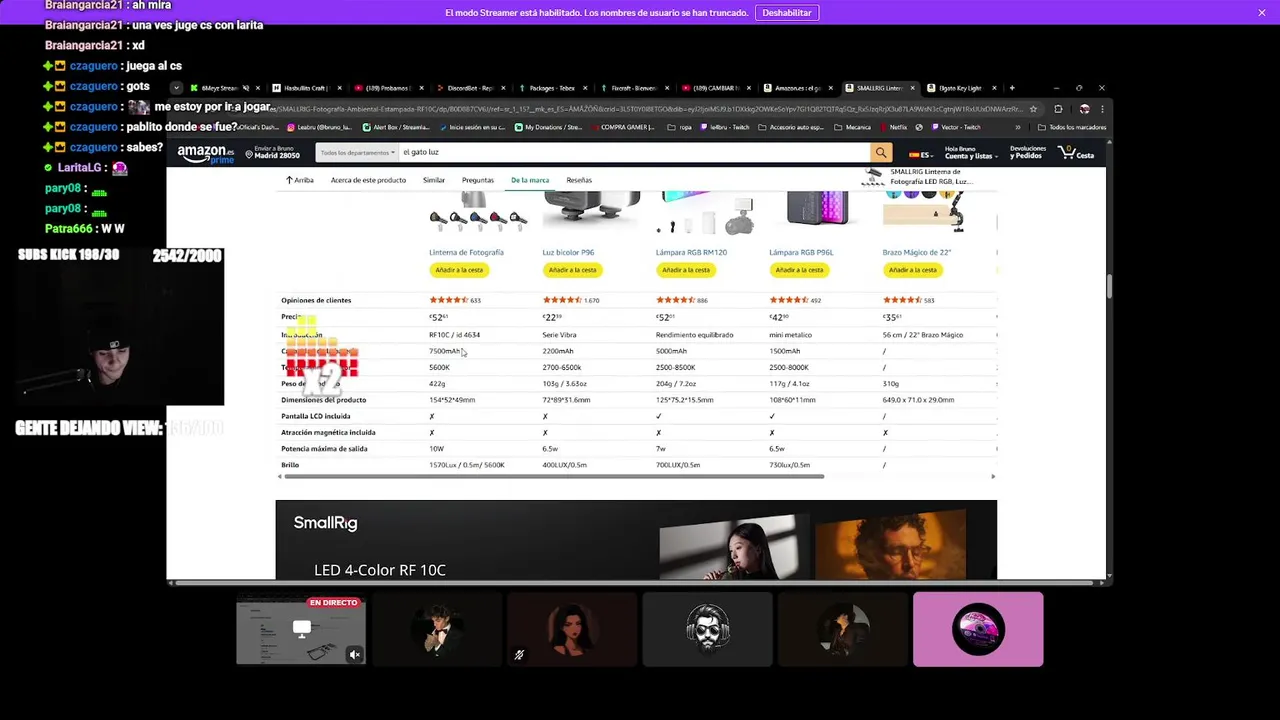Jump to top with 'Arriba' arrow
Image resolution: width=1280 pixels, height=720 pixels.
coord(299,180)
